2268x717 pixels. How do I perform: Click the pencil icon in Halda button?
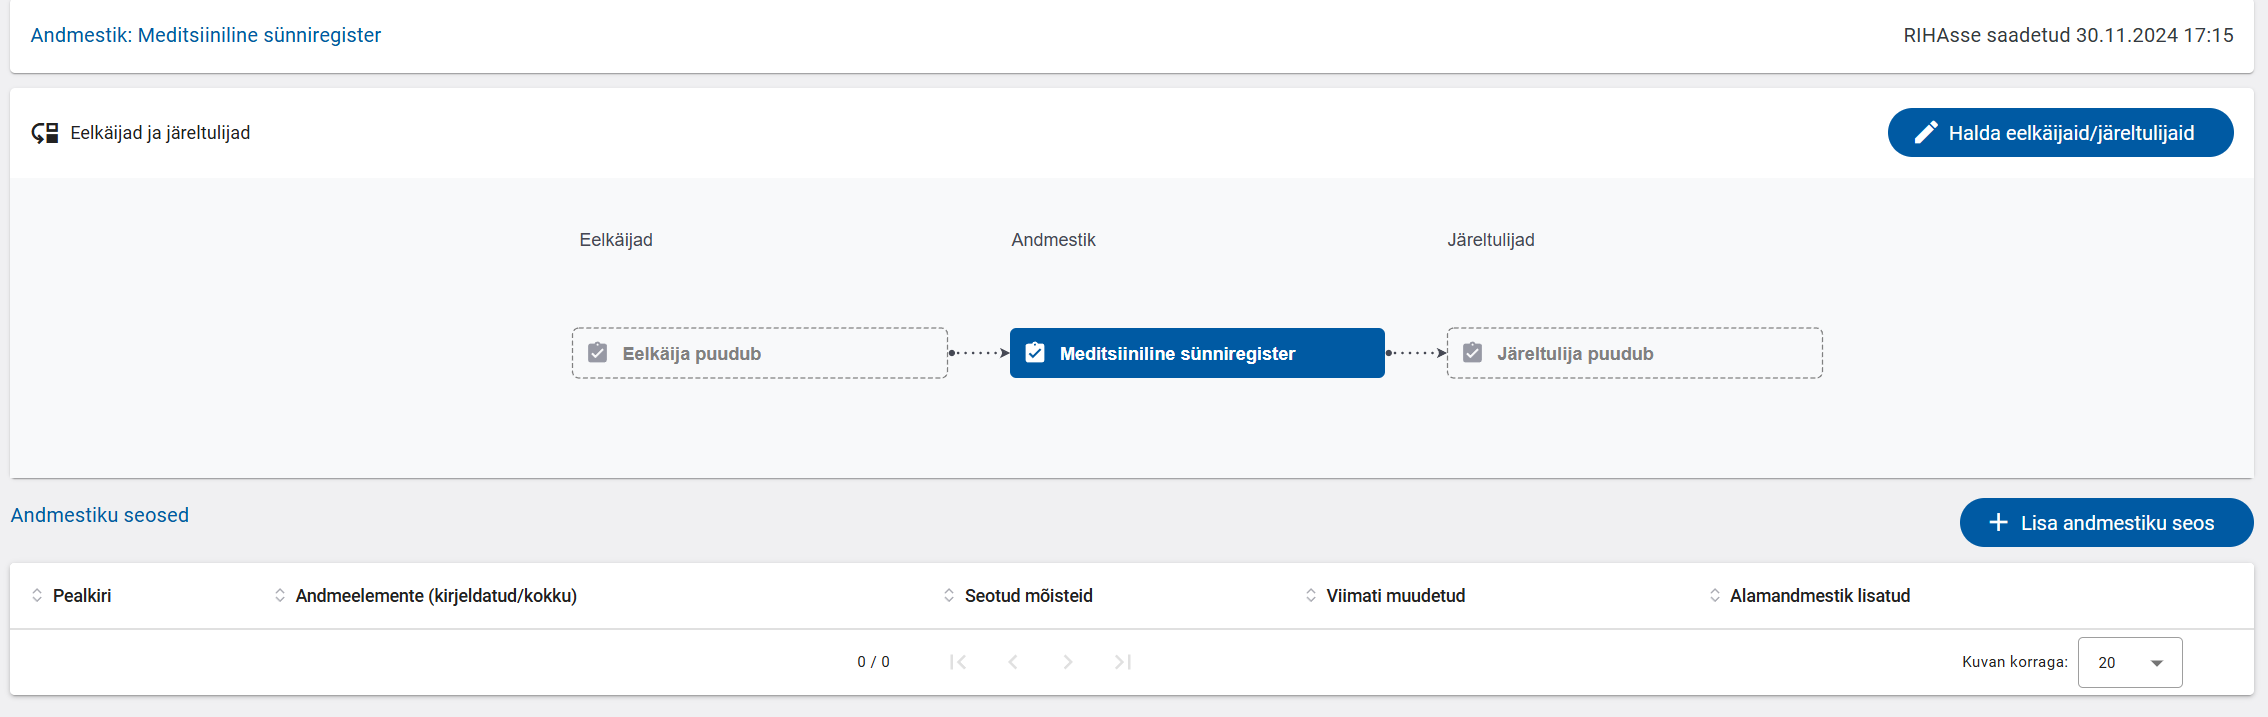pyautogui.click(x=1925, y=133)
